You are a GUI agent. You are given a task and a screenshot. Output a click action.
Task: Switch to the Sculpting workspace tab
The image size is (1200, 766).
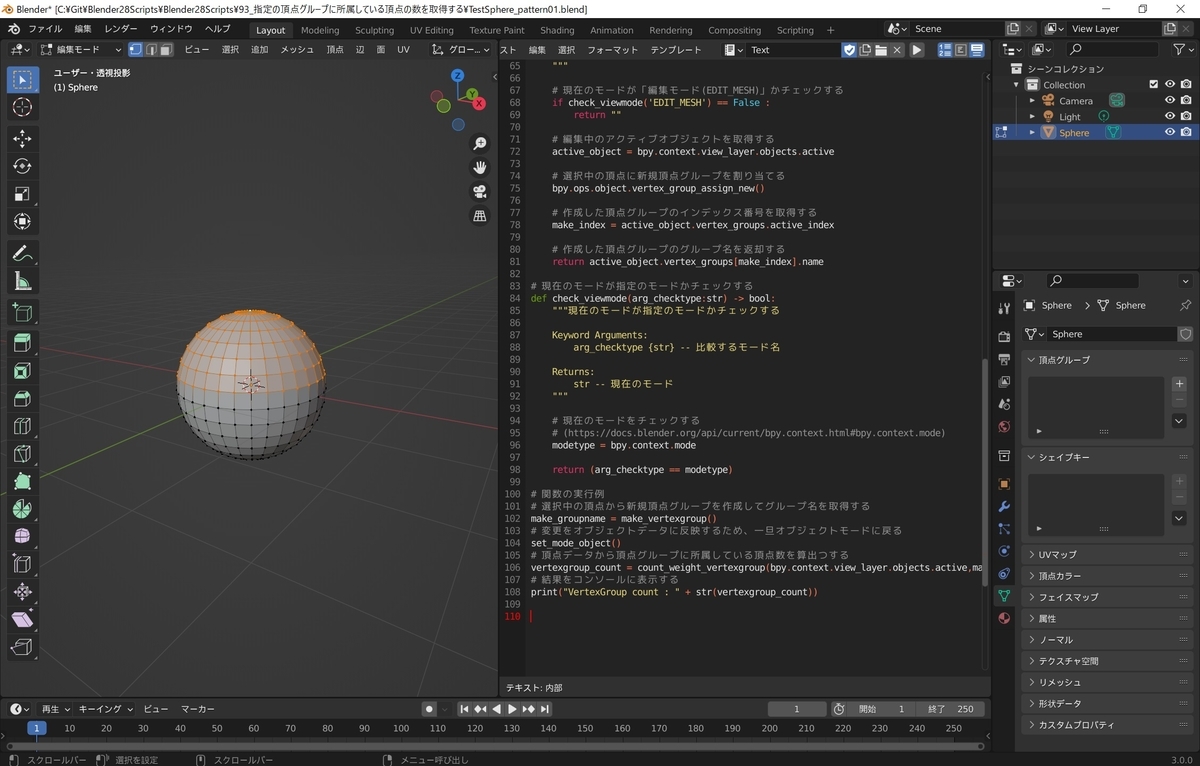374,30
